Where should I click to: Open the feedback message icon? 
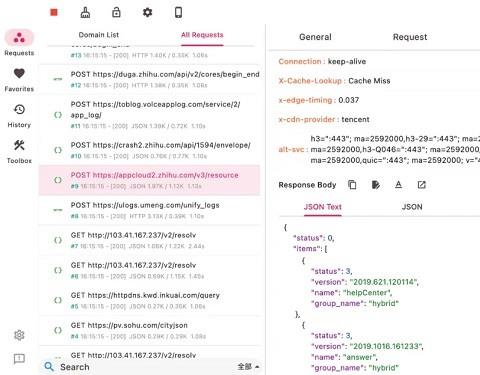click(19, 359)
